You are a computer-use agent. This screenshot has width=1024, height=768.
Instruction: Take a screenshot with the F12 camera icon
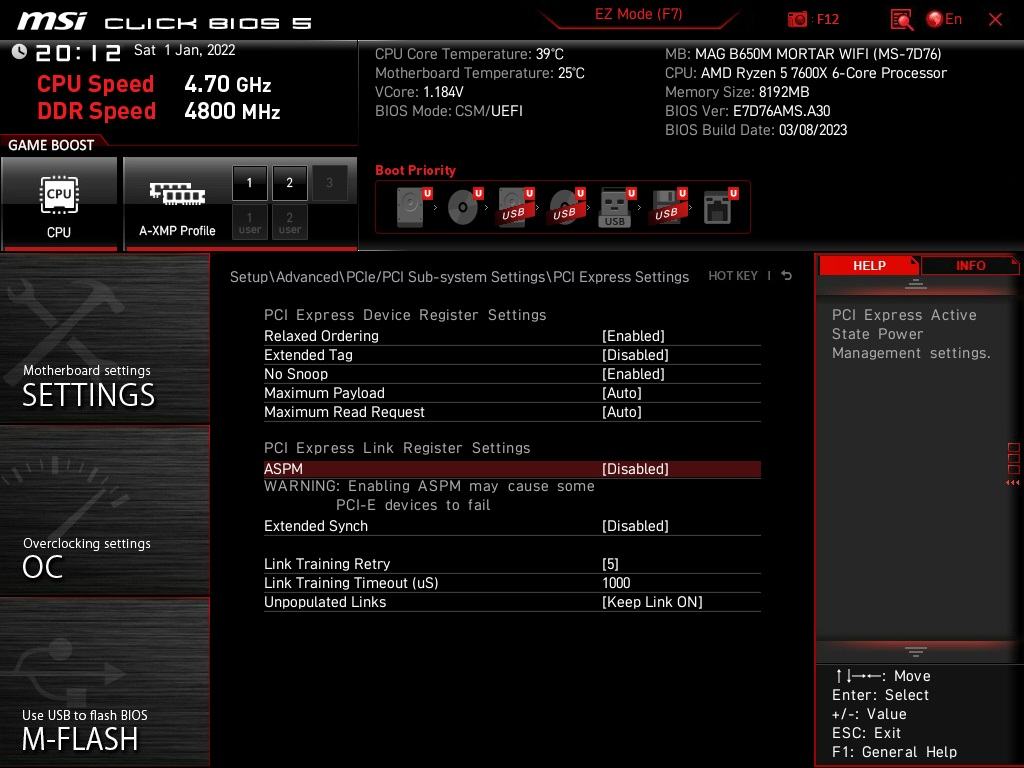pyautogui.click(x=797, y=20)
